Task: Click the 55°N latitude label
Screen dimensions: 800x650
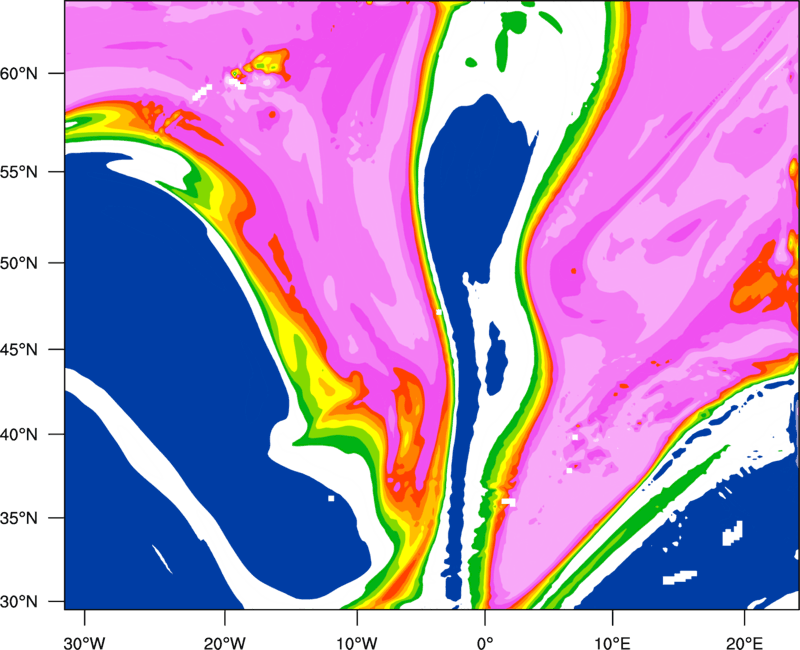Action: point(19,172)
